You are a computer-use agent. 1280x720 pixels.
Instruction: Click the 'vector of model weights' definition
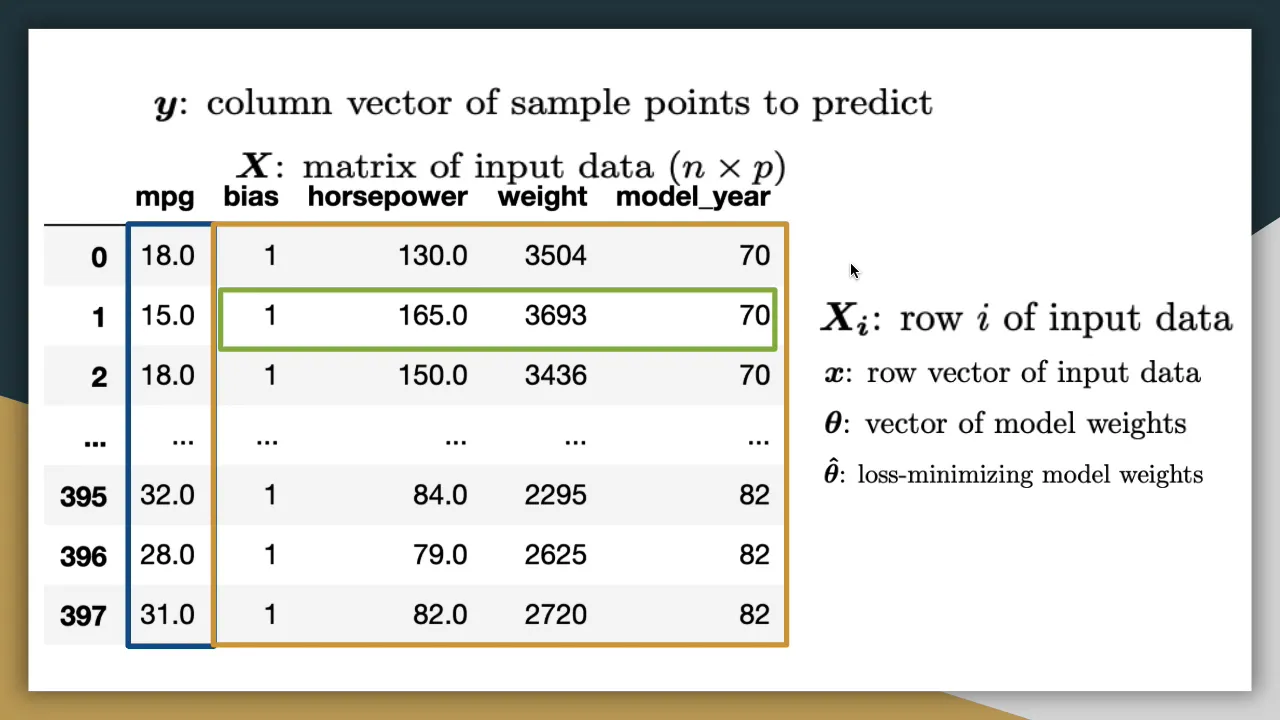(1005, 423)
